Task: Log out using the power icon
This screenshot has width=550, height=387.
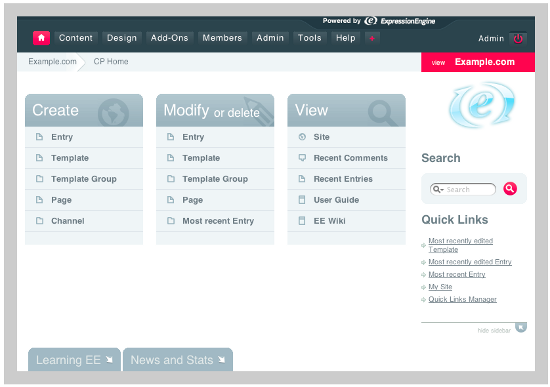Action: tap(518, 39)
